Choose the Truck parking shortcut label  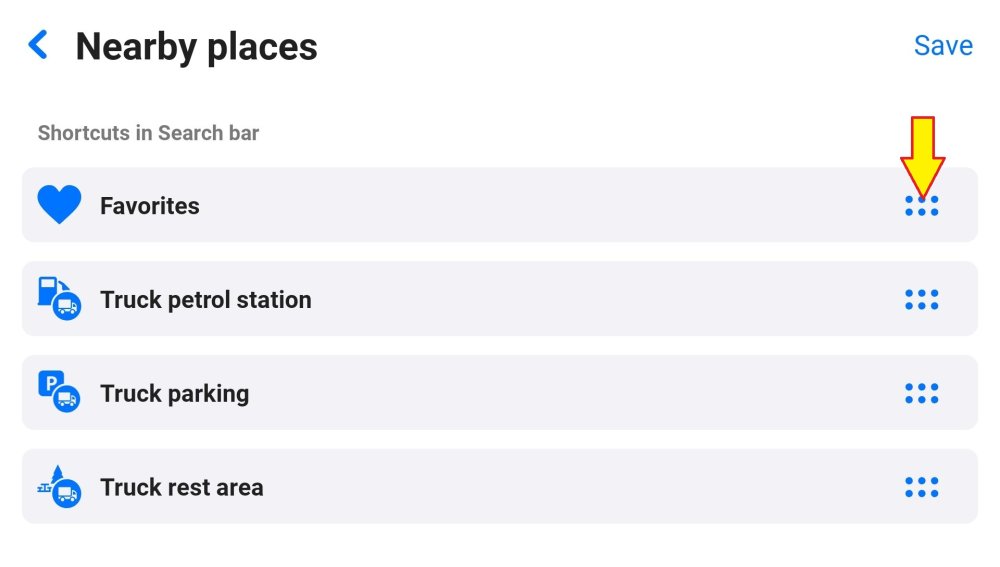click(x=174, y=394)
